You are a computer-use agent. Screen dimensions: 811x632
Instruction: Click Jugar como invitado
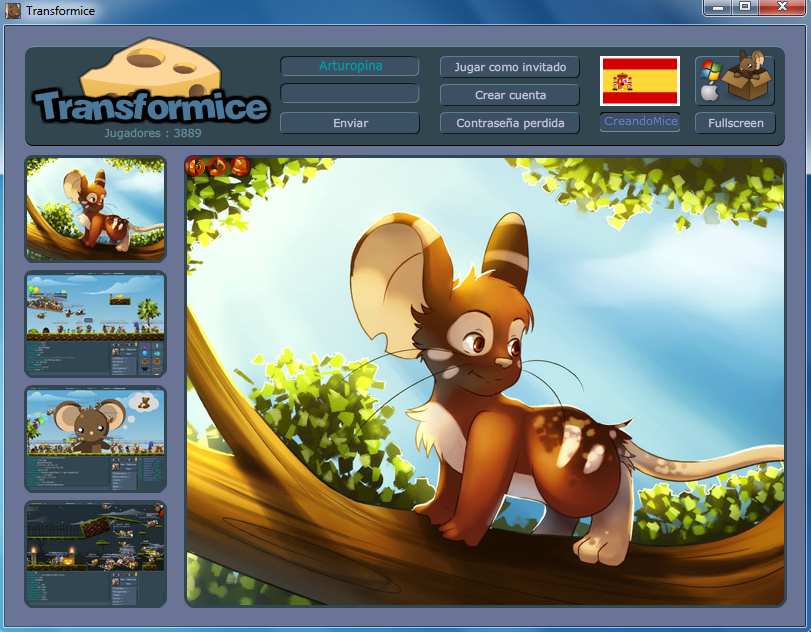pos(509,67)
